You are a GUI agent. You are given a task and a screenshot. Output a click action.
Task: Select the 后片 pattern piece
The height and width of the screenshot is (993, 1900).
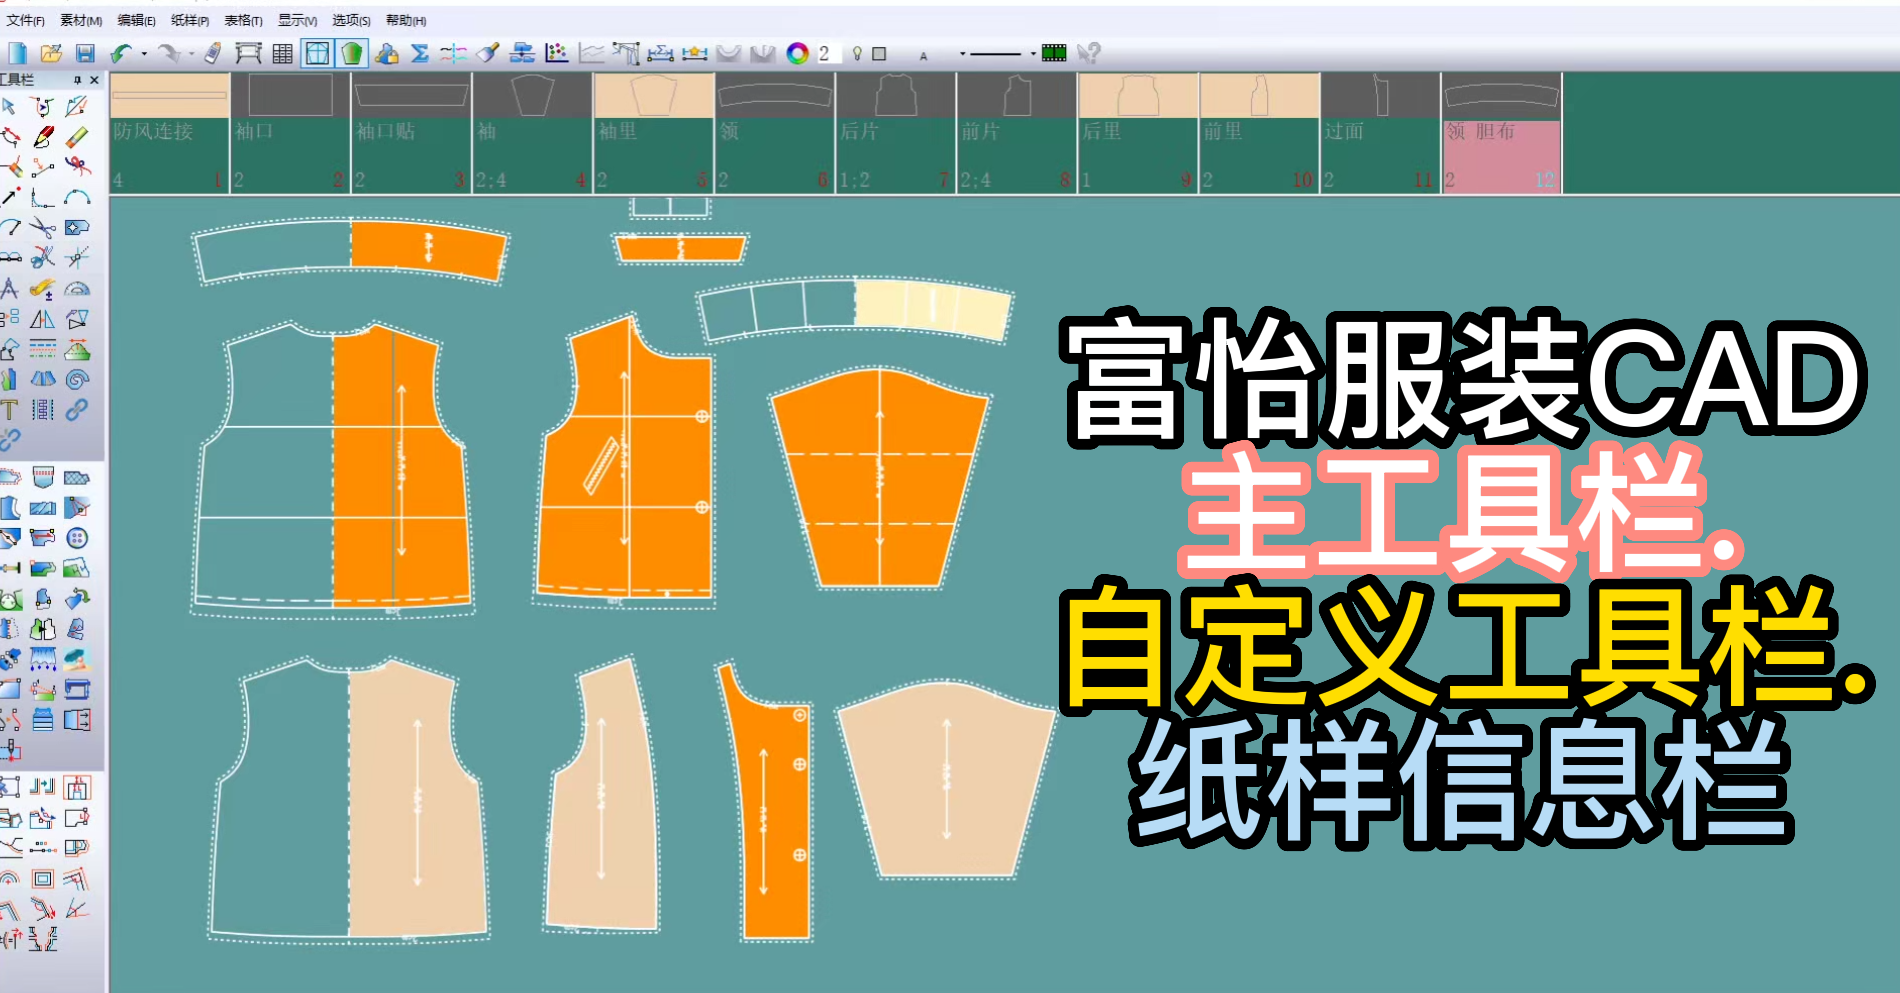pos(896,133)
